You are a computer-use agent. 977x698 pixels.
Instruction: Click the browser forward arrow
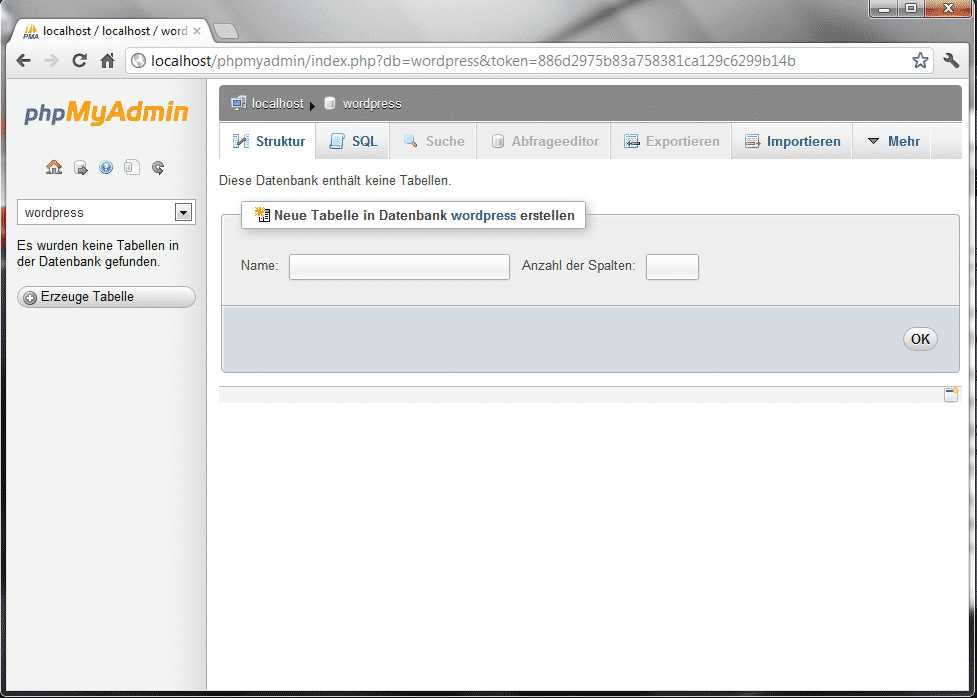pyautogui.click(x=51, y=60)
